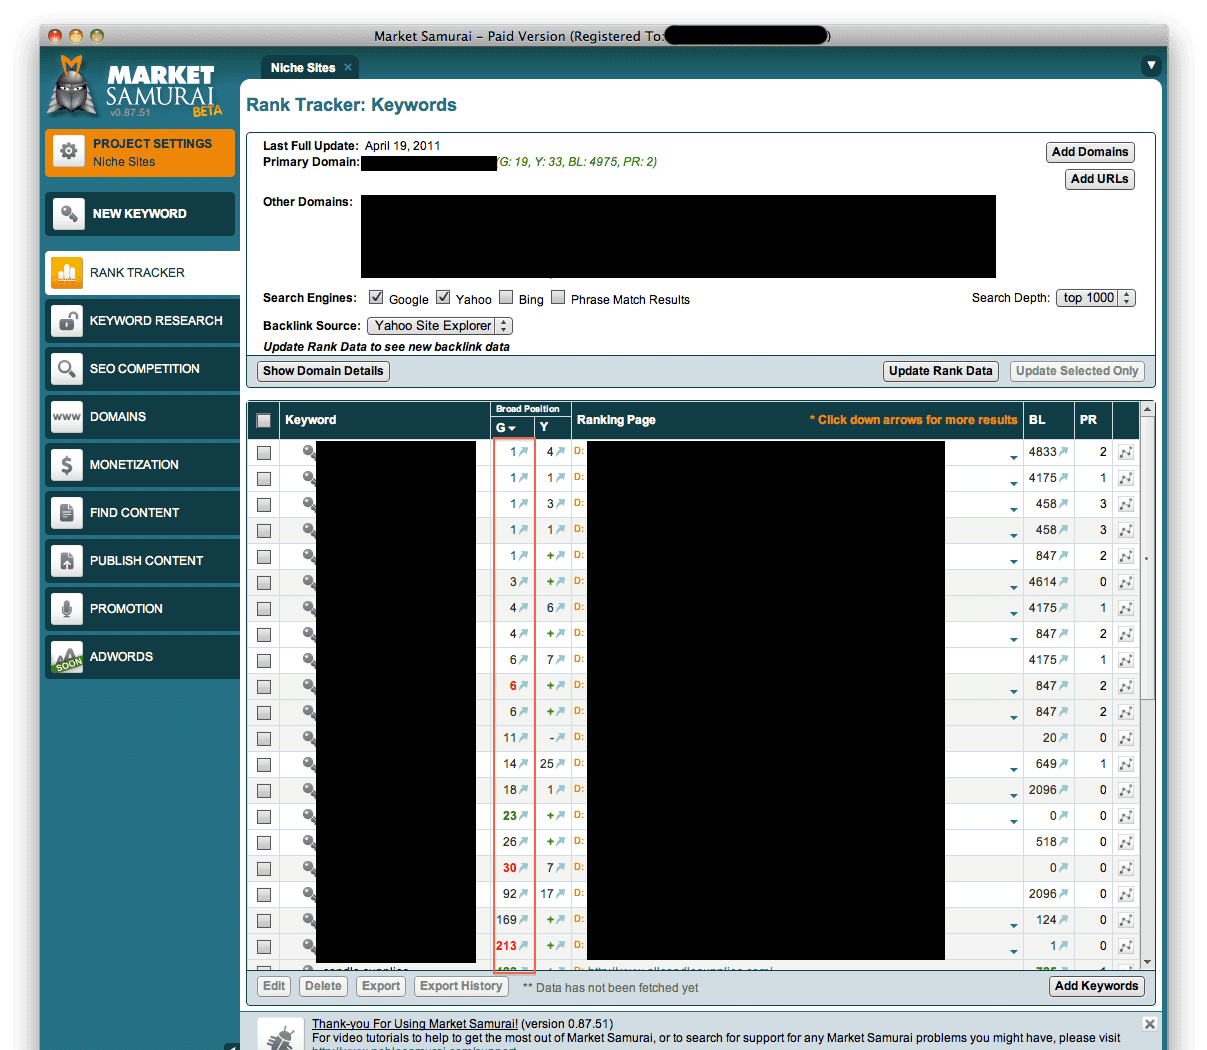Open rank chart icon for BL 4614 row

pos(1126,582)
